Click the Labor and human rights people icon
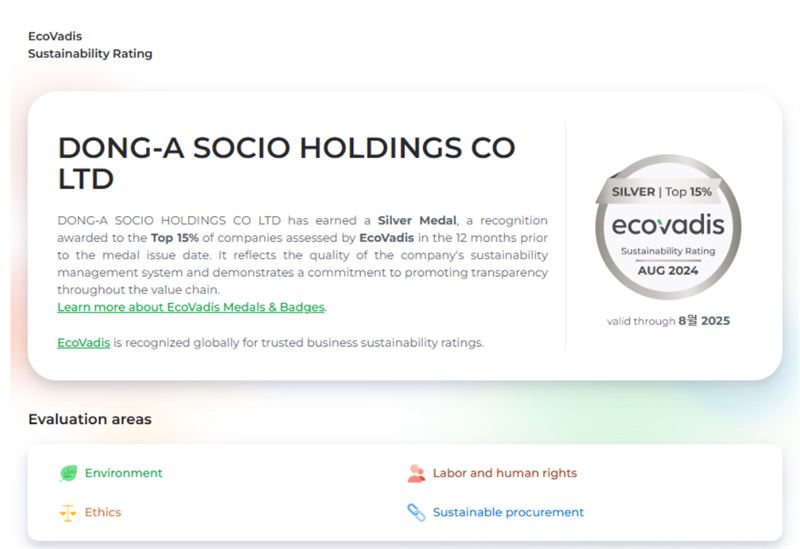The height and width of the screenshot is (549, 800). 416,473
